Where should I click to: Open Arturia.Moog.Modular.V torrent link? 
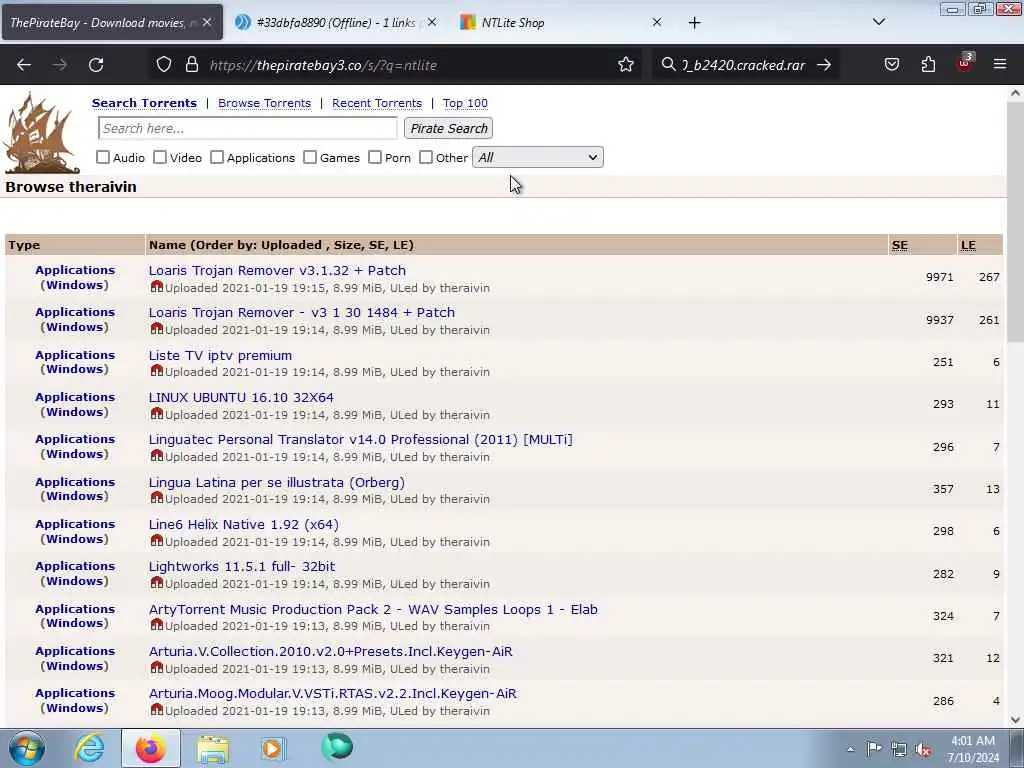click(x=332, y=694)
